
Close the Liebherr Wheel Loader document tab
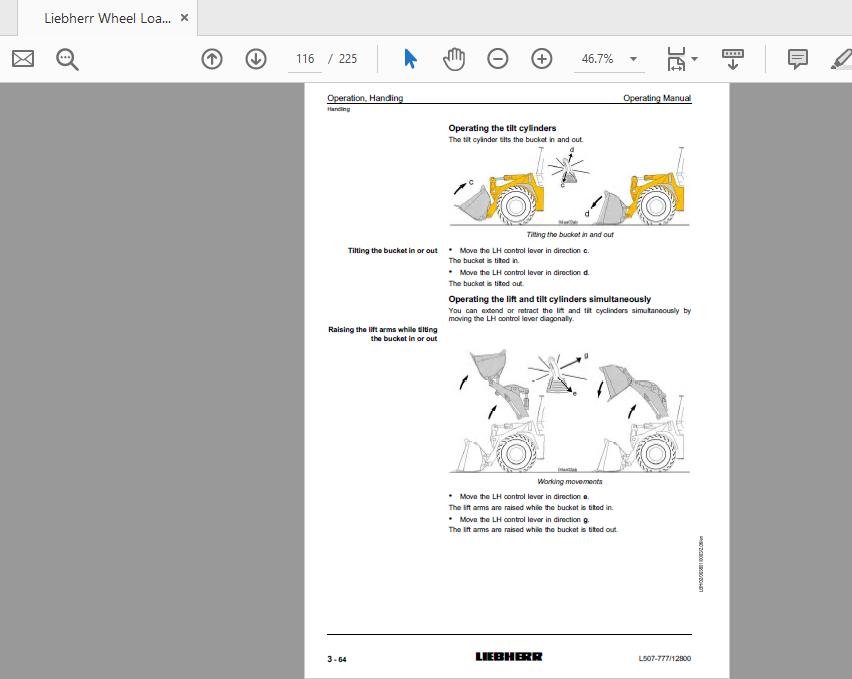pos(183,17)
